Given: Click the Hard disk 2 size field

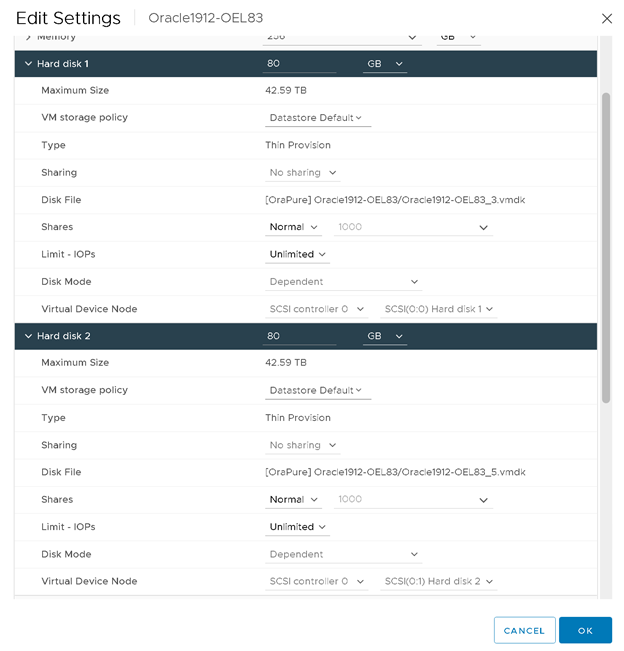Looking at the screenshot, I should click(299, 336).
